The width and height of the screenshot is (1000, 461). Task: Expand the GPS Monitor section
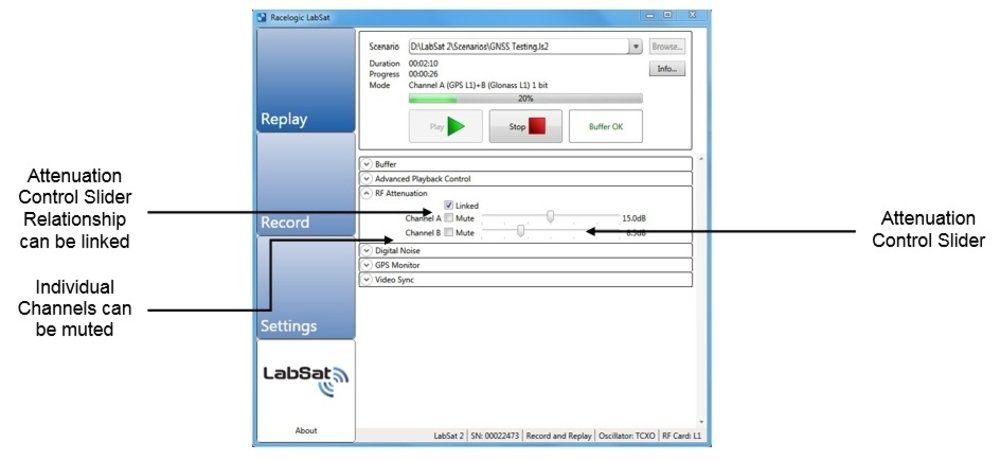pyautogui.click(x=367, y=265)
